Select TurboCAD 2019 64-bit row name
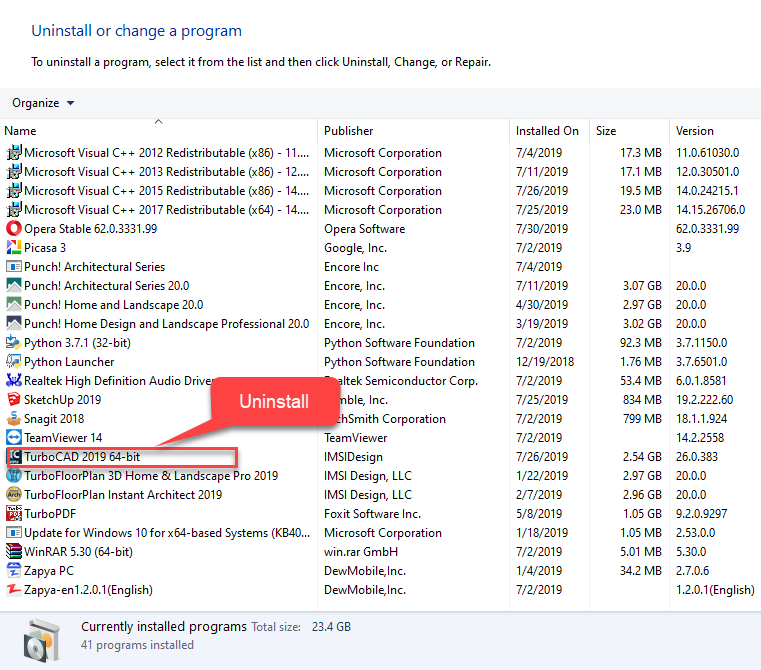 point(82,457)
